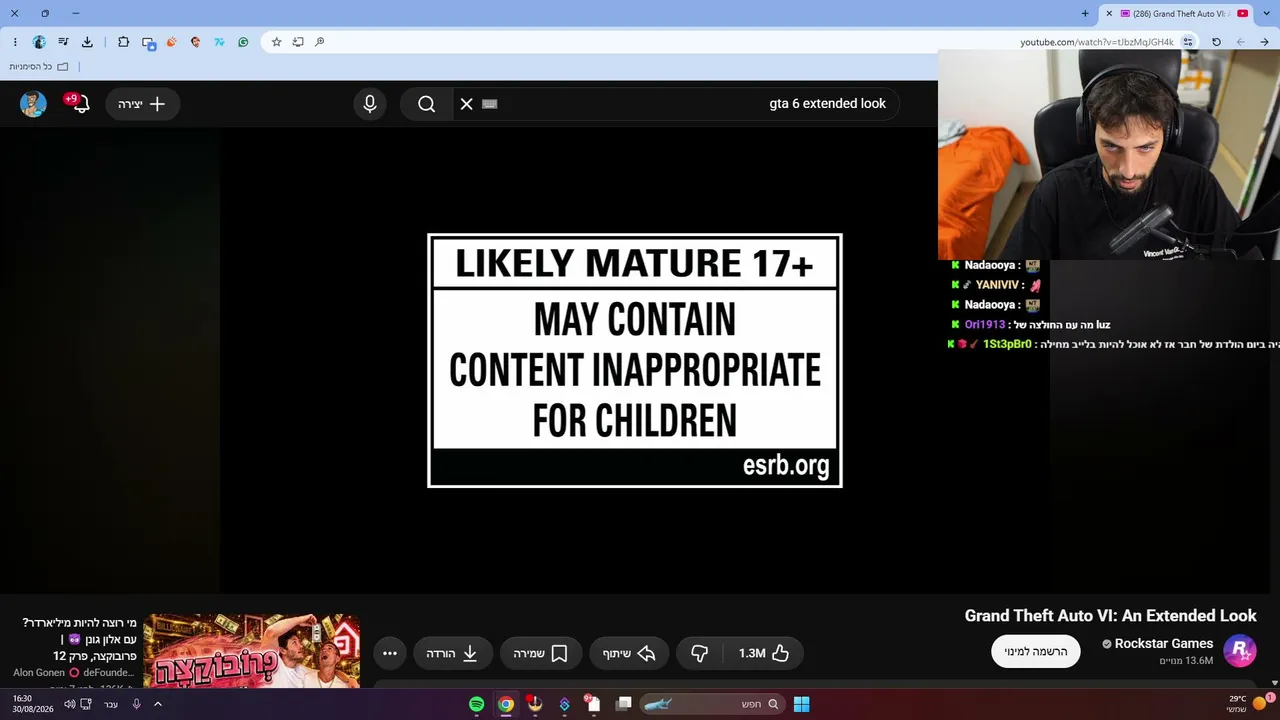The image size is (1280, 720).
Task: Open Chrome's three-dot menu
Action: pos(15,42)
